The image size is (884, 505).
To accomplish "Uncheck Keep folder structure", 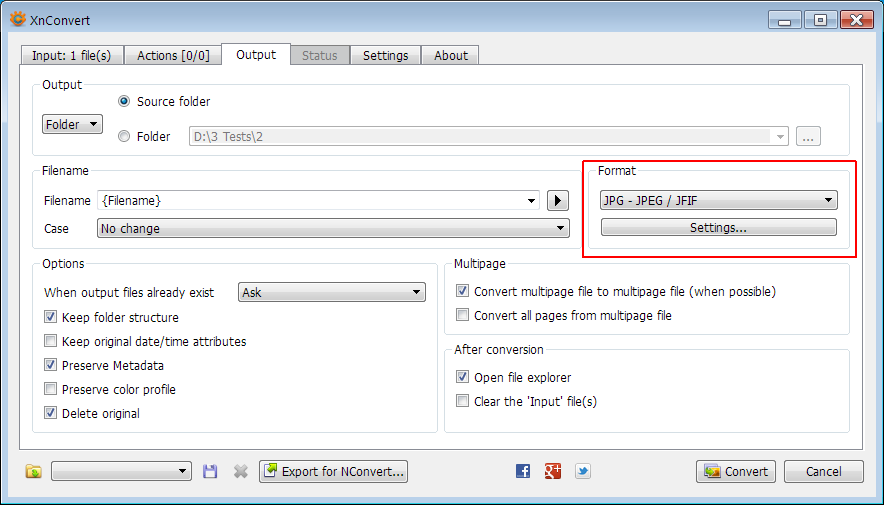I will tap(51, 317).
